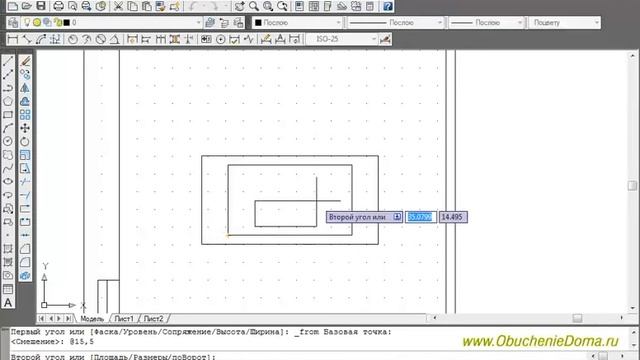Select the Linear dimension tool

click(13, 39)
